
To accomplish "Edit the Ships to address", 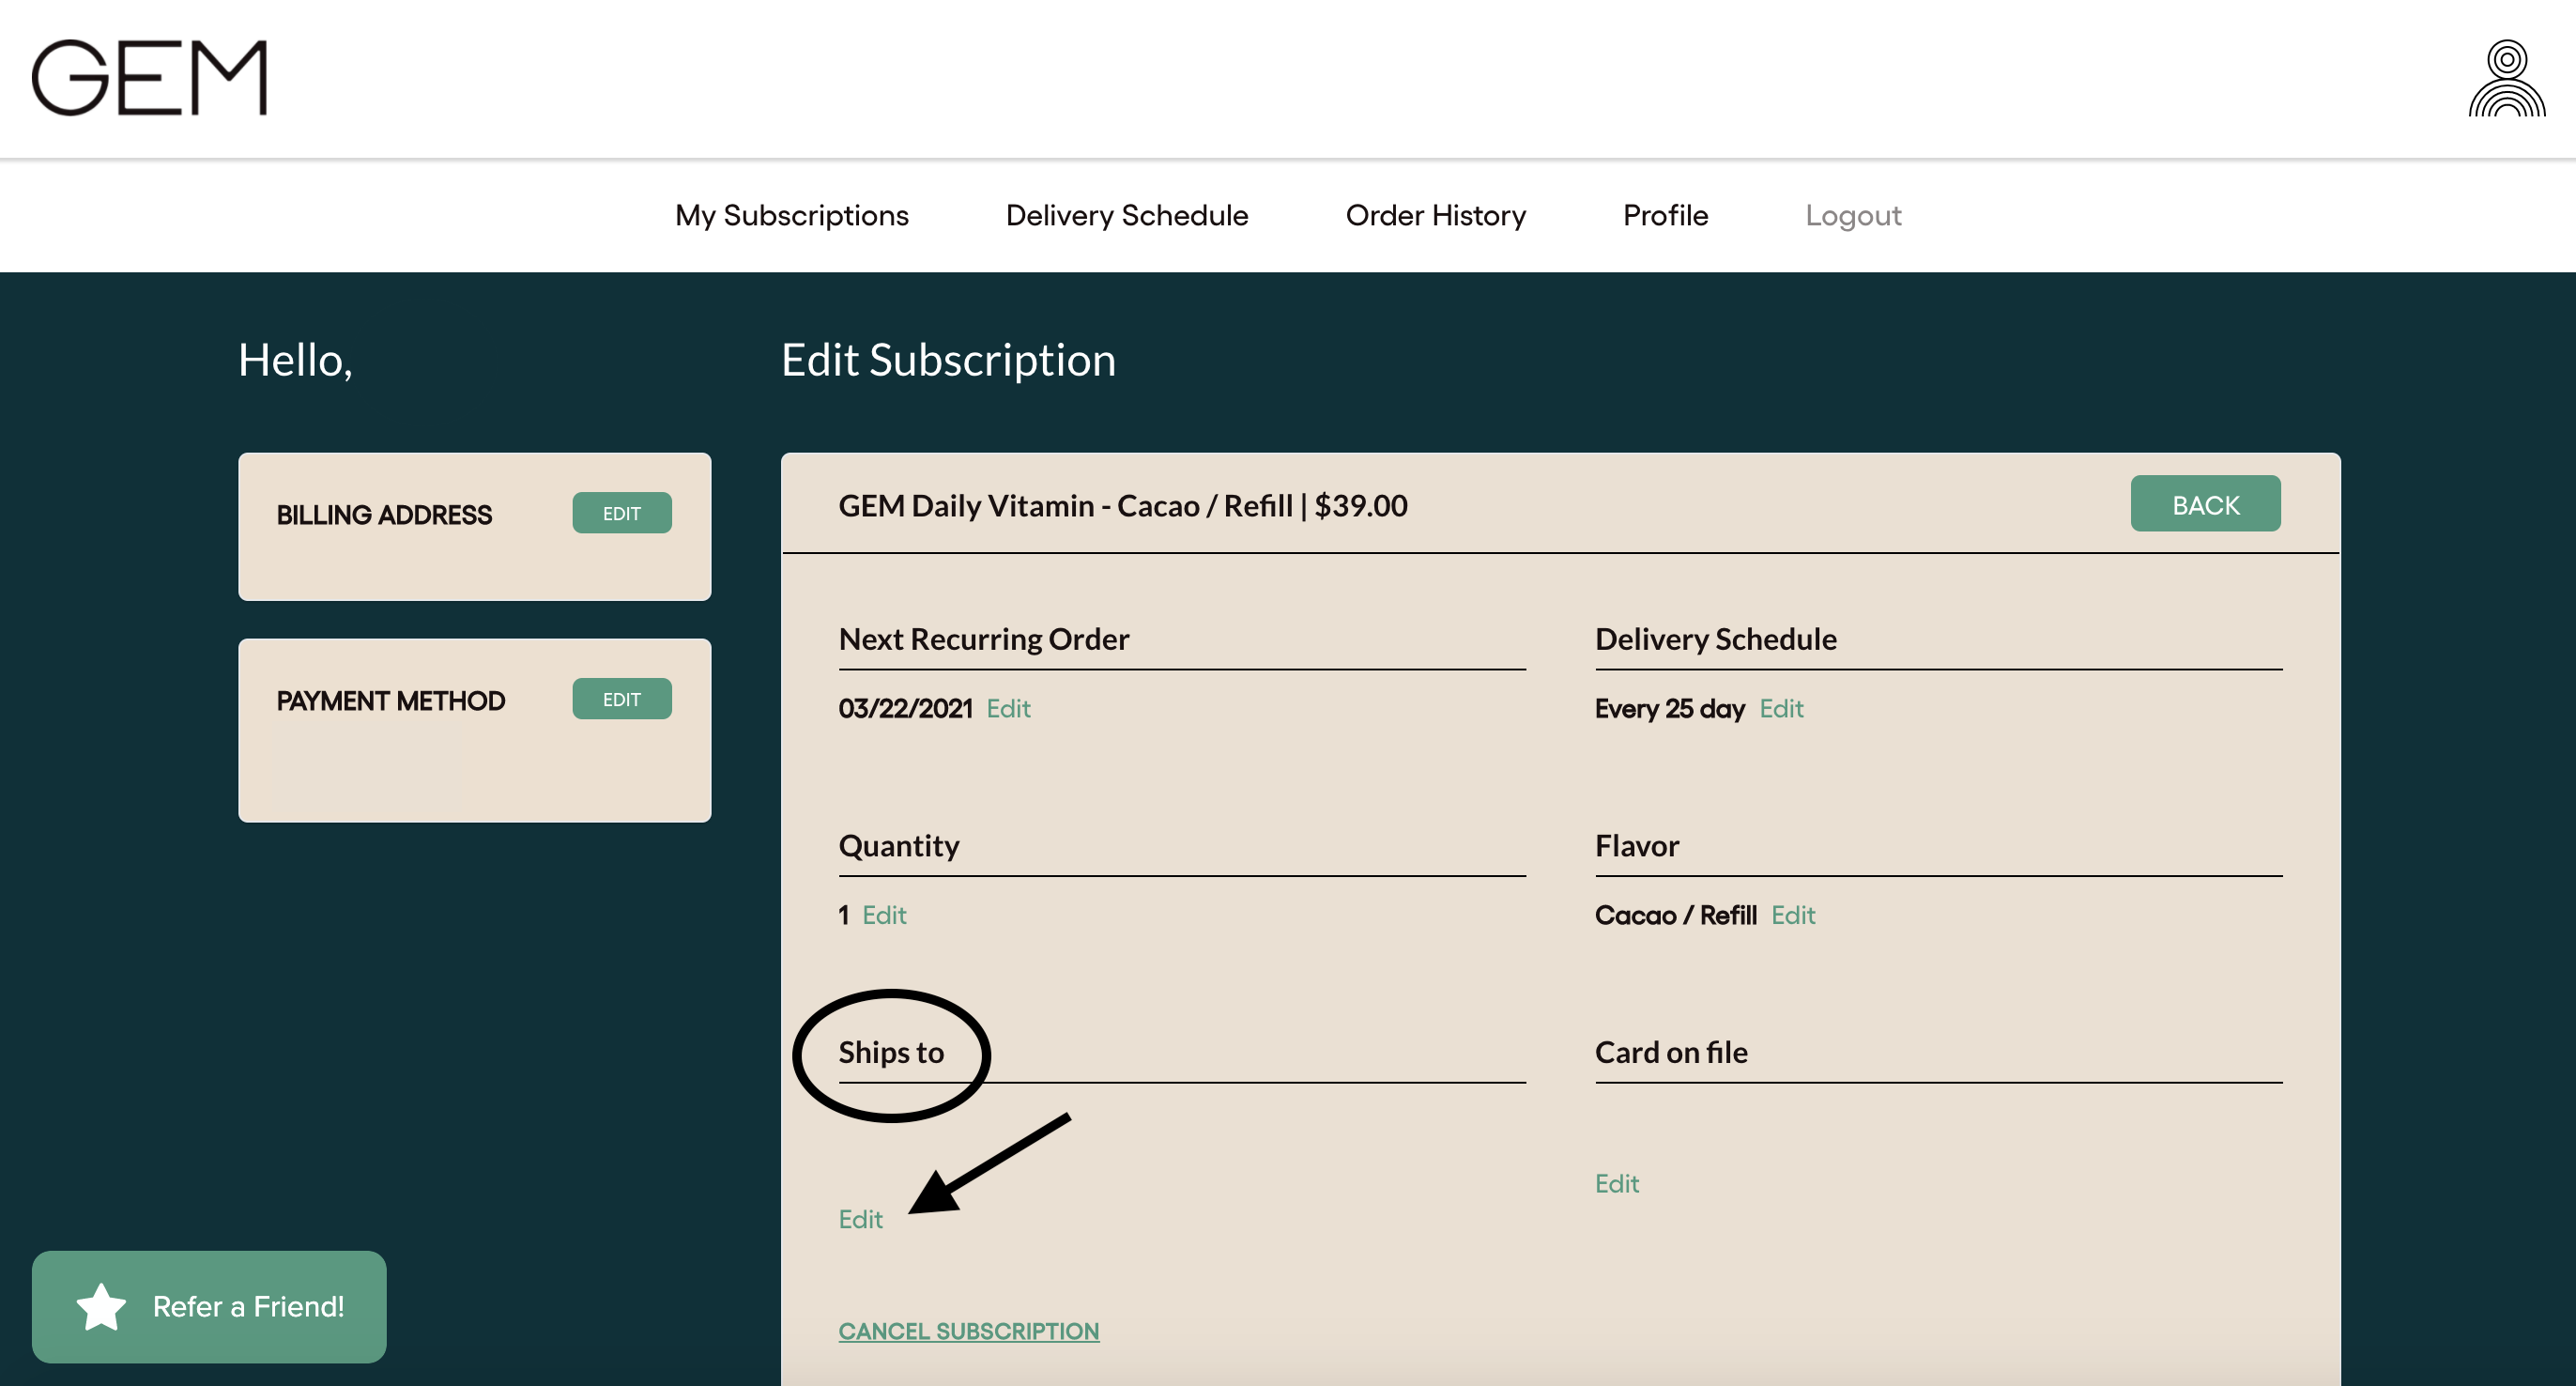I will [x=860, y=1219].
